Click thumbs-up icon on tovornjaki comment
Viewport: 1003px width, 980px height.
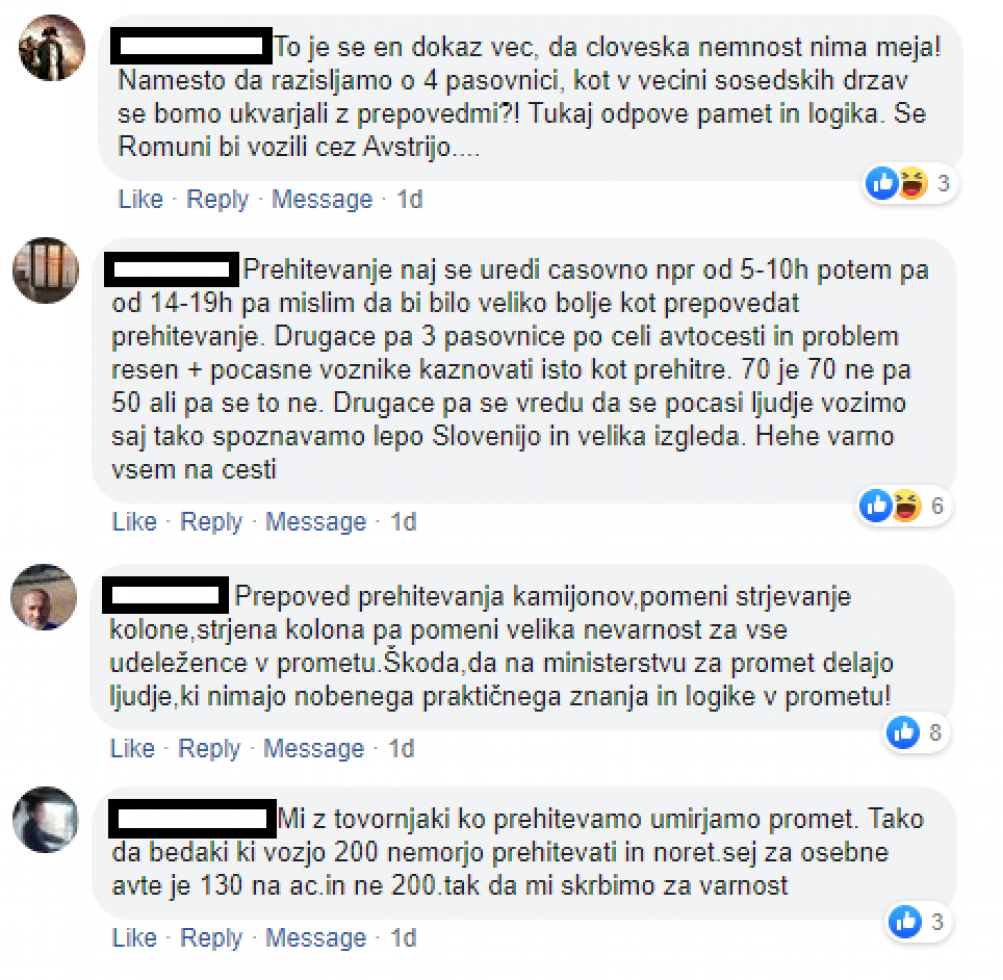[906, 922]
